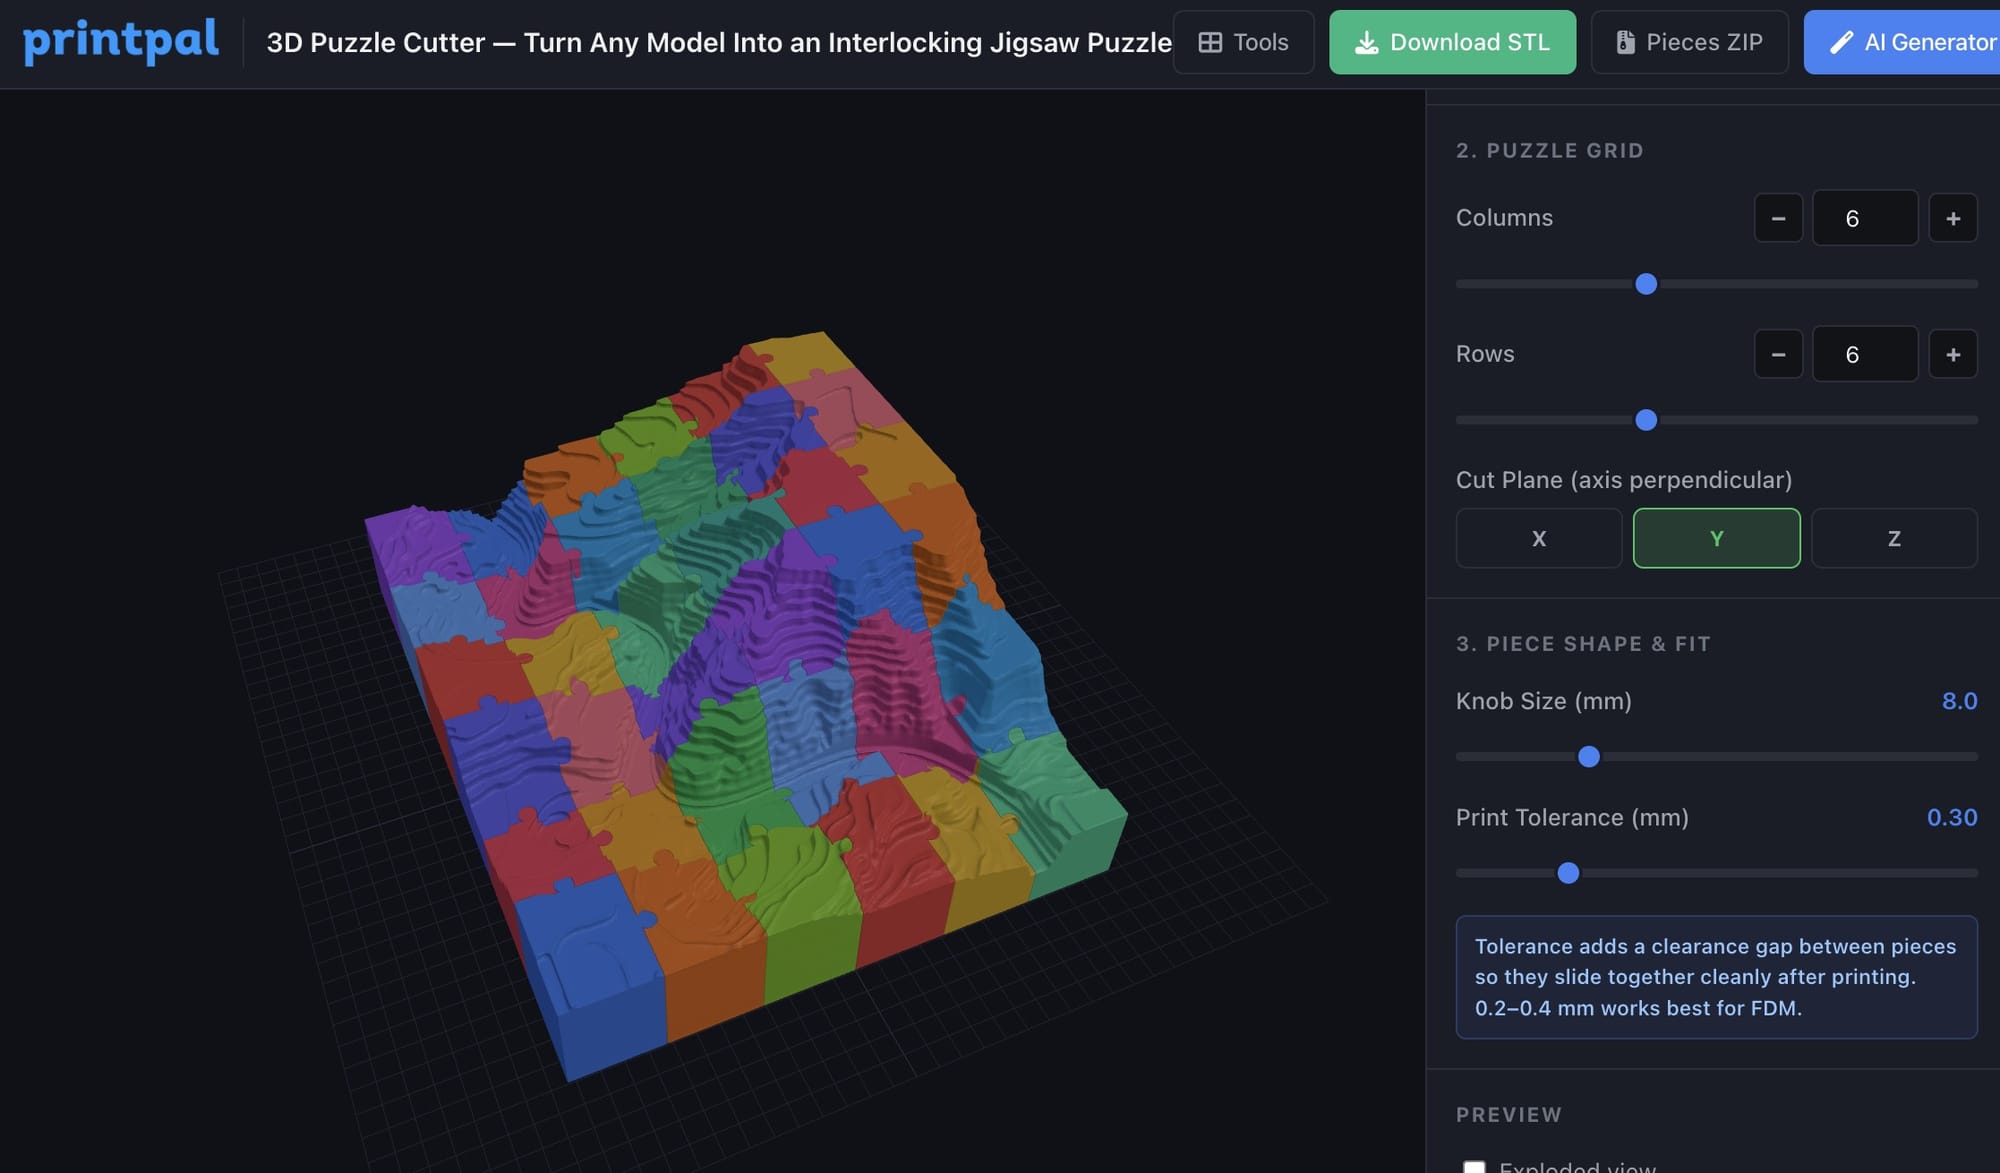Select X cut plane axis
2000x1173 pixels.
pos(1538,538)
